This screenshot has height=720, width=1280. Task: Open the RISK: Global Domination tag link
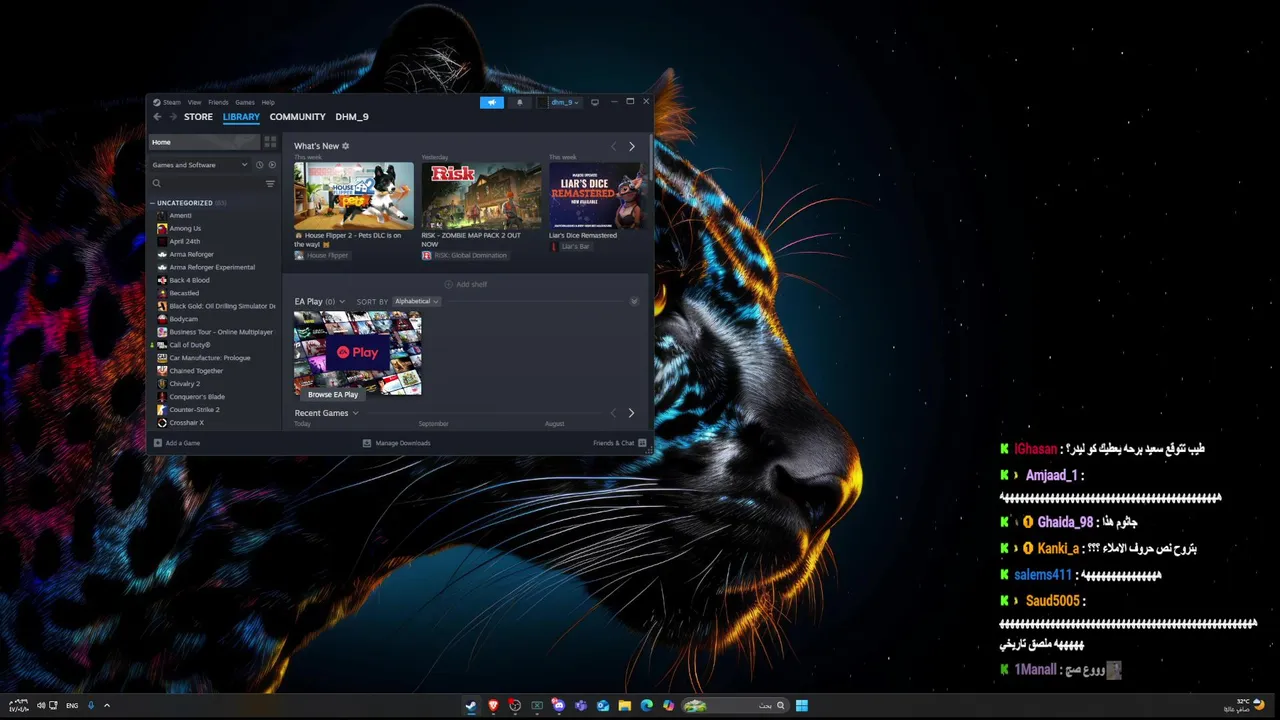pos(464,255)
